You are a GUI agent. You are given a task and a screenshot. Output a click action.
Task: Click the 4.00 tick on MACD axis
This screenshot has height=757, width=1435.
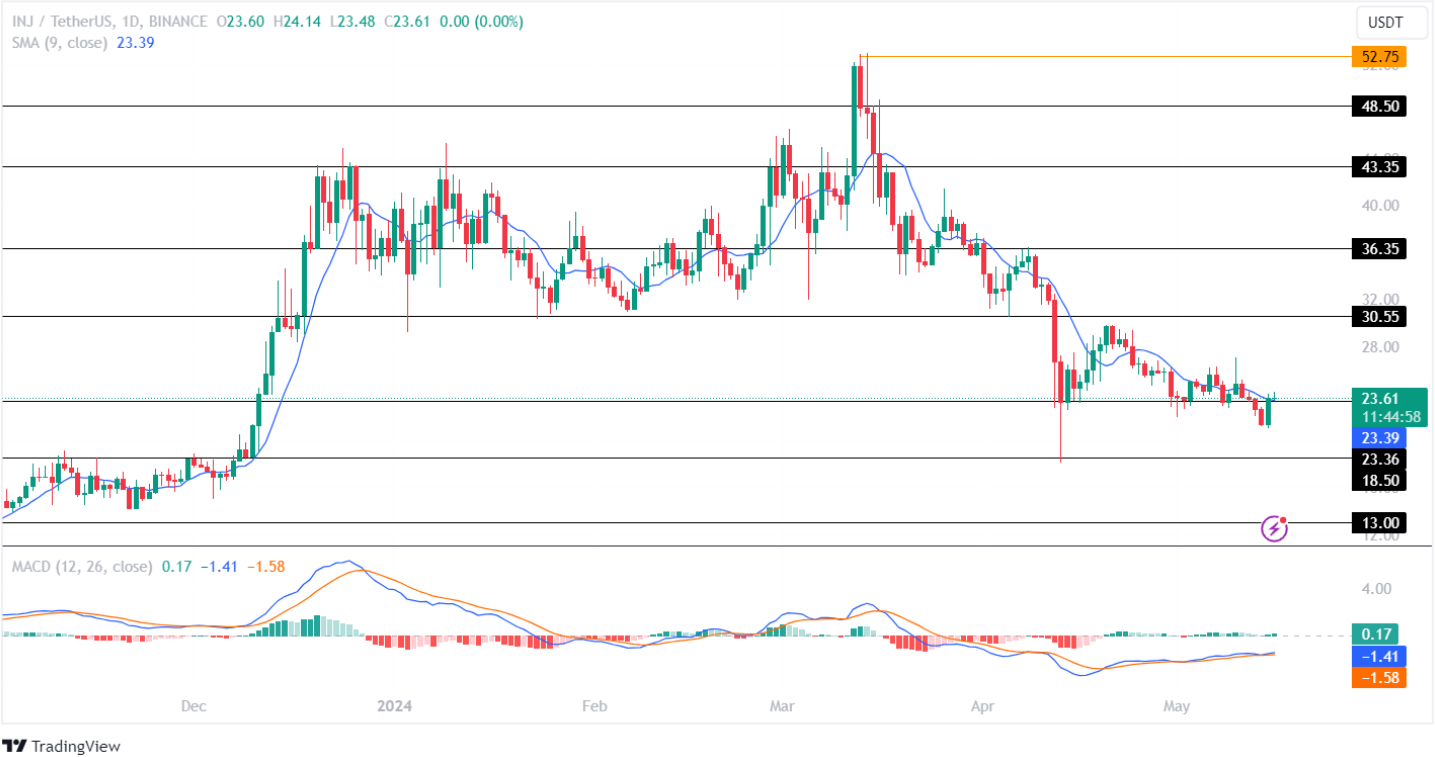pyautogui.click(x=1379, y=589)
